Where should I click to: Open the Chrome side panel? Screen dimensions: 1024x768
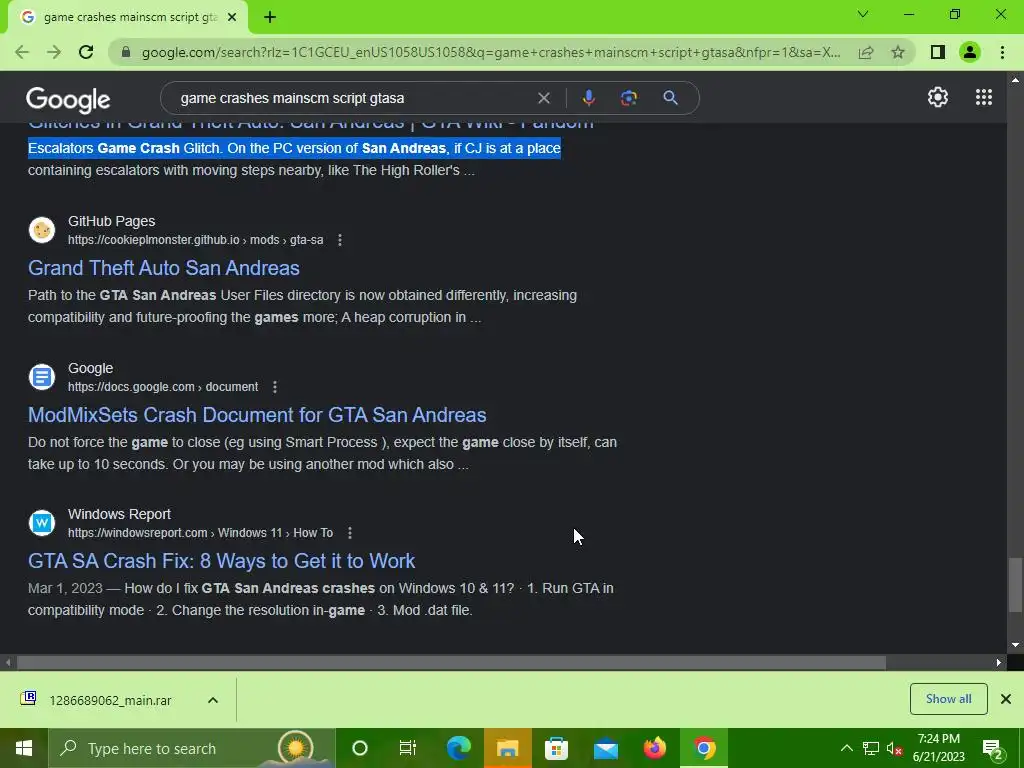pyautogui.click(x=938, y=52)
